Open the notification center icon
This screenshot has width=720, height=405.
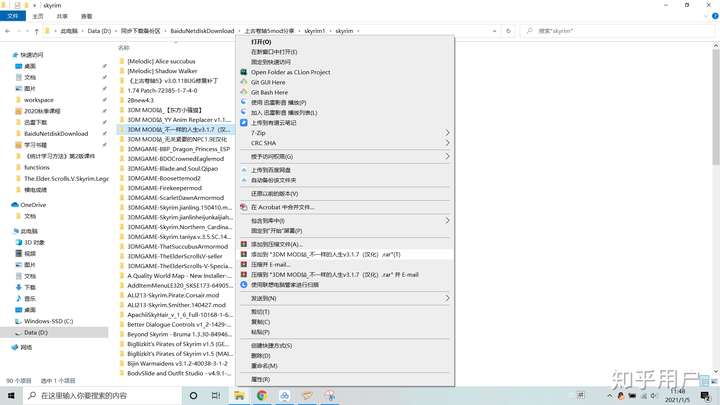pyautogui.click(x=705, y=395)
